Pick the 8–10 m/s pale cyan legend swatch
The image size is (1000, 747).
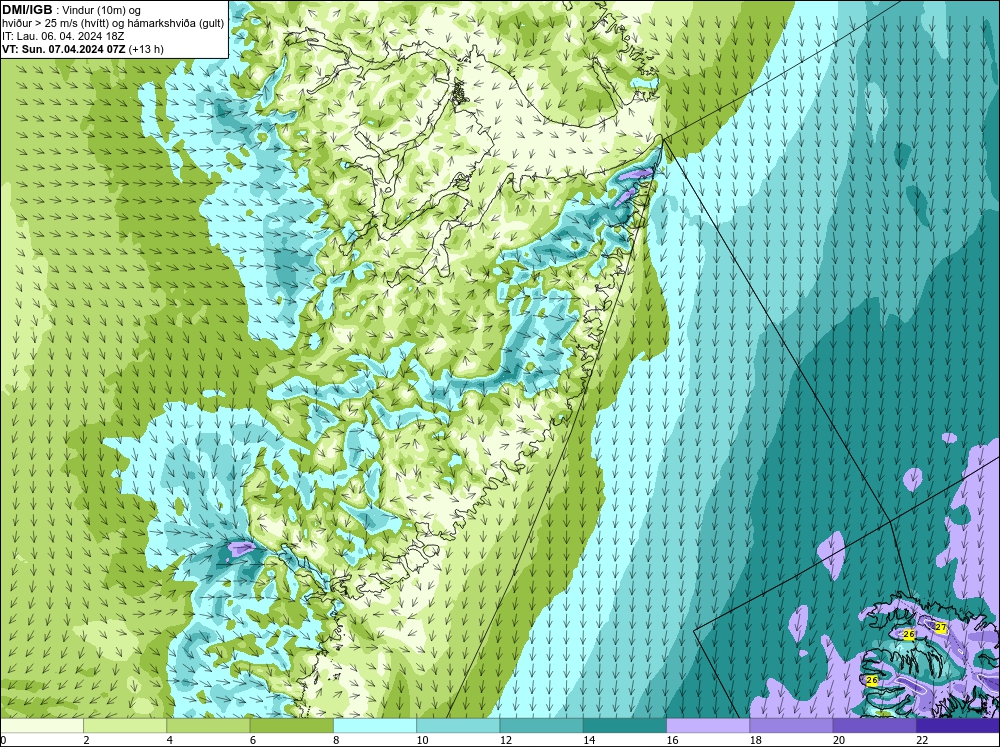coord(375,725)
